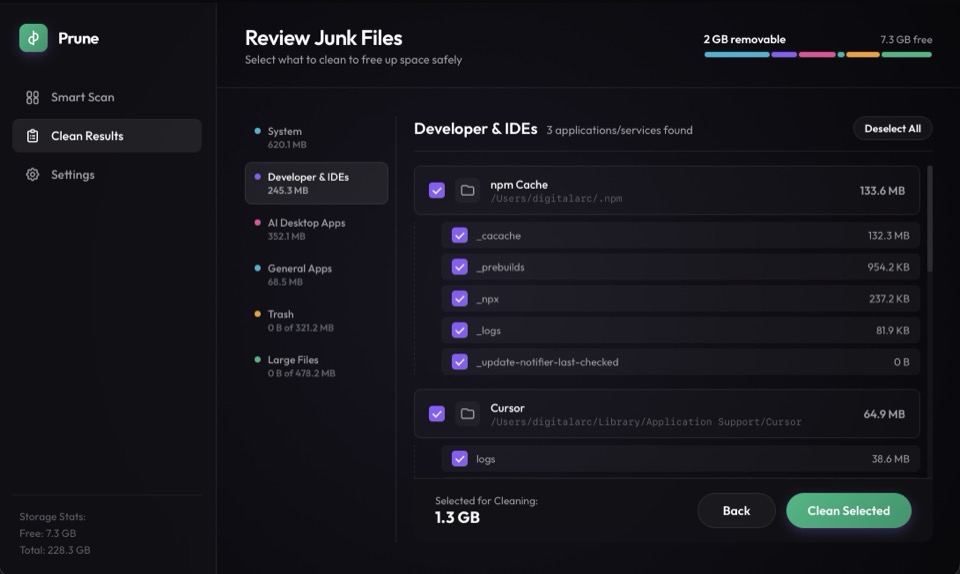The width and height of the screenshot is (960, 574).
Task: Click the Clean Selected button
Action: pos(849,510)
